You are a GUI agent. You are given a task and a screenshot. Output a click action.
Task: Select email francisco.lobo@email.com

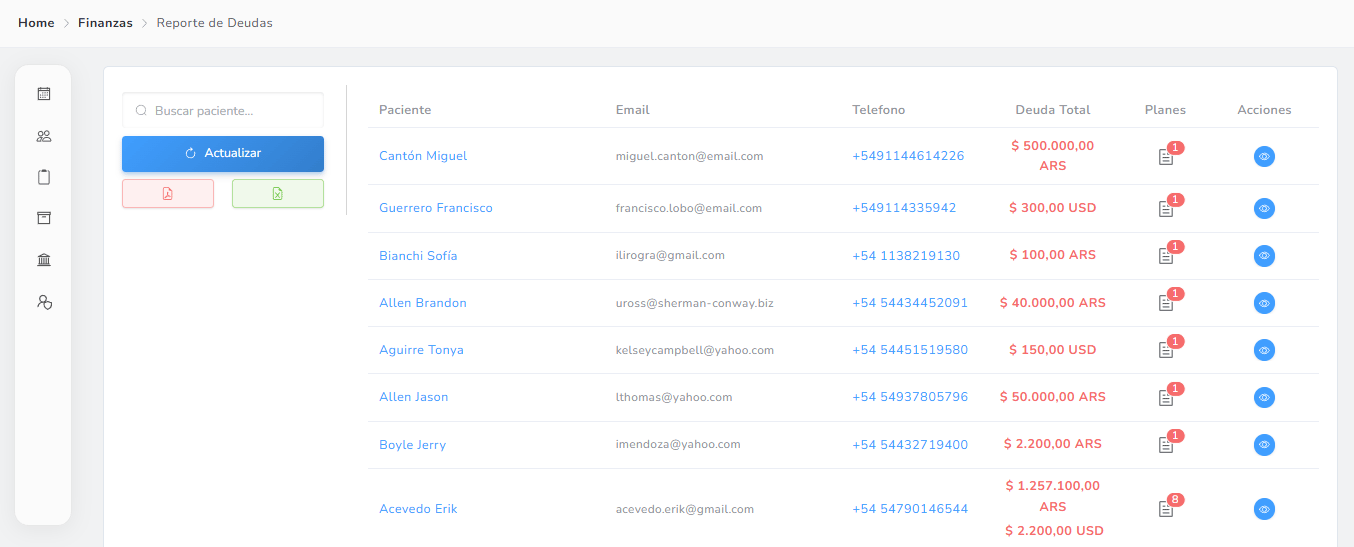pos(689,208)
